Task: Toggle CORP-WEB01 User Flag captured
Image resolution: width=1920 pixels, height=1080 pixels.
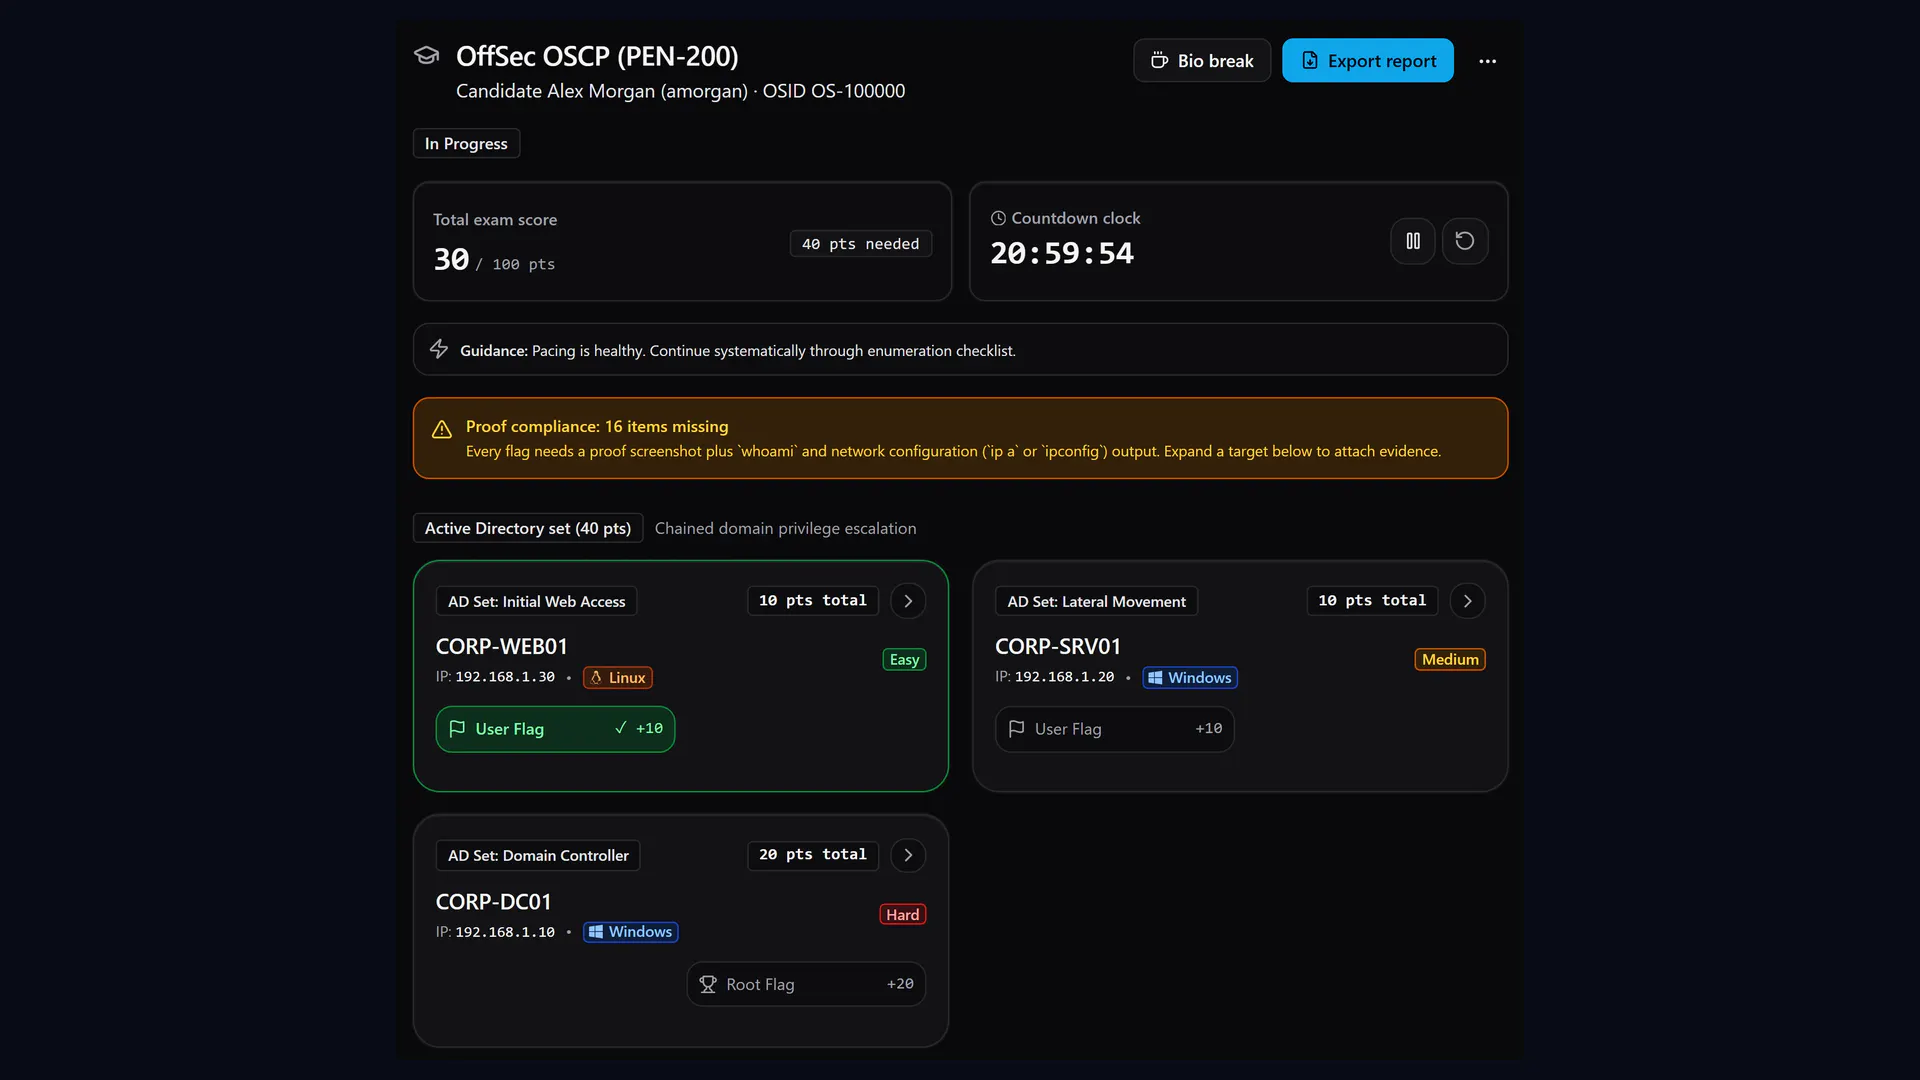Action: click(555, 729)
